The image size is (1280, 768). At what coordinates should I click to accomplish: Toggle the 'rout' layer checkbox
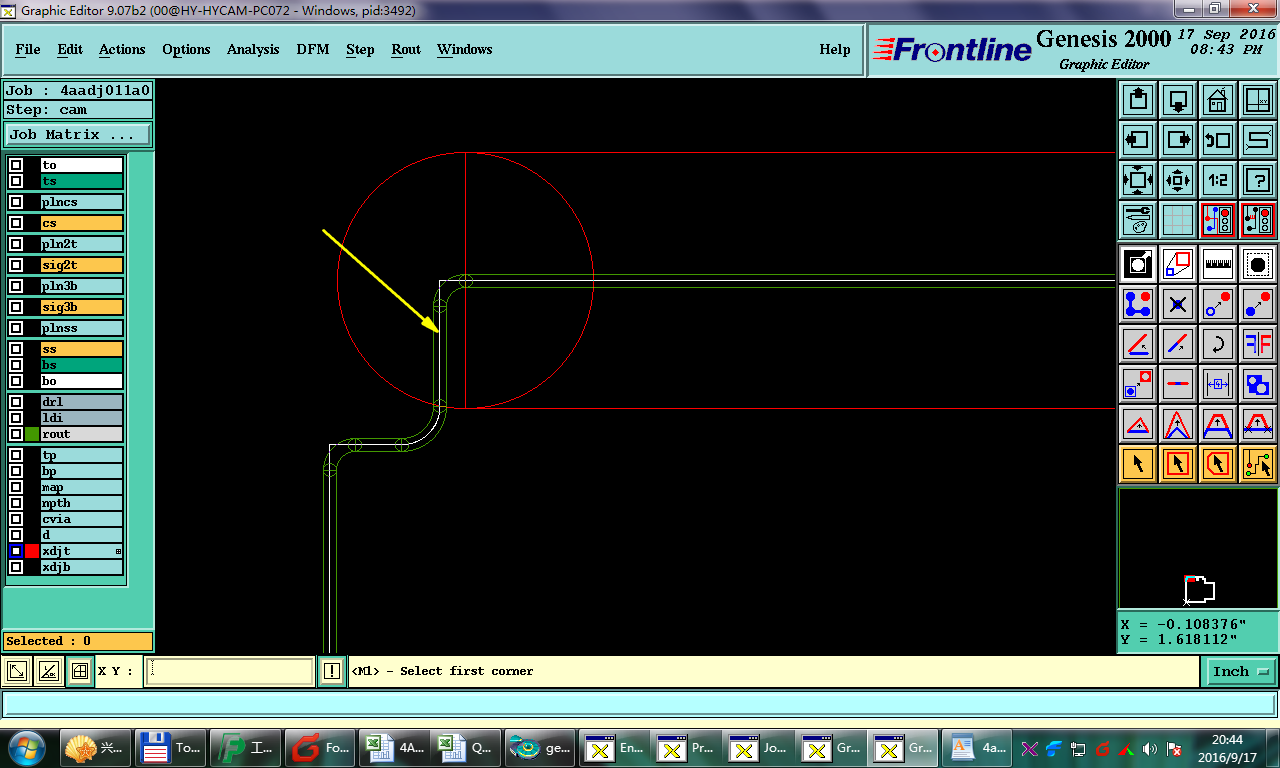pyautogui.click(x=16, y=434)
